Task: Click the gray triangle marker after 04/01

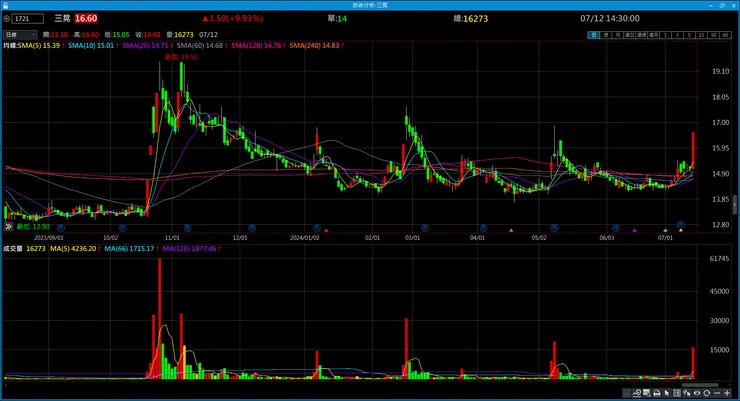Action: pyautogui.click(x=511, y=230)
